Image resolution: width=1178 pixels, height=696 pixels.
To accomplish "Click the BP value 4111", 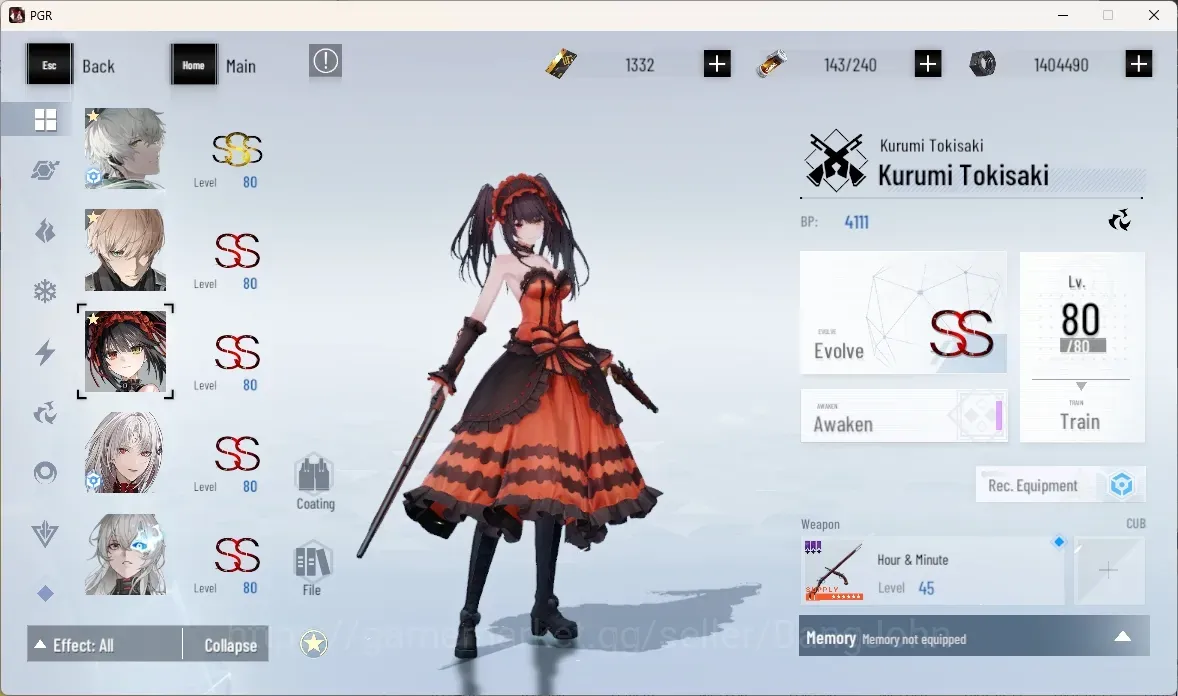I will click(x=856, y=222).
